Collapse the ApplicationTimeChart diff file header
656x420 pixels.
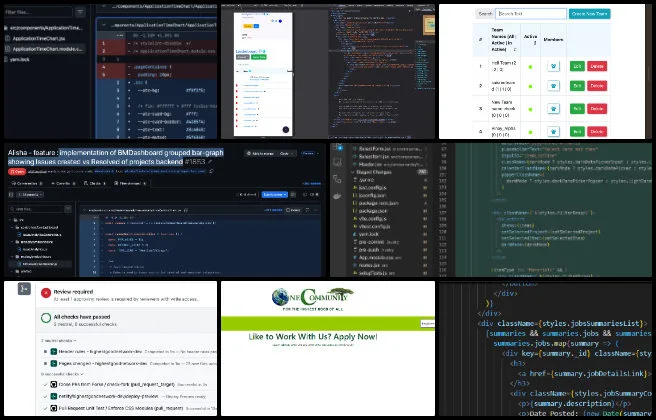[x=103, y=25]
